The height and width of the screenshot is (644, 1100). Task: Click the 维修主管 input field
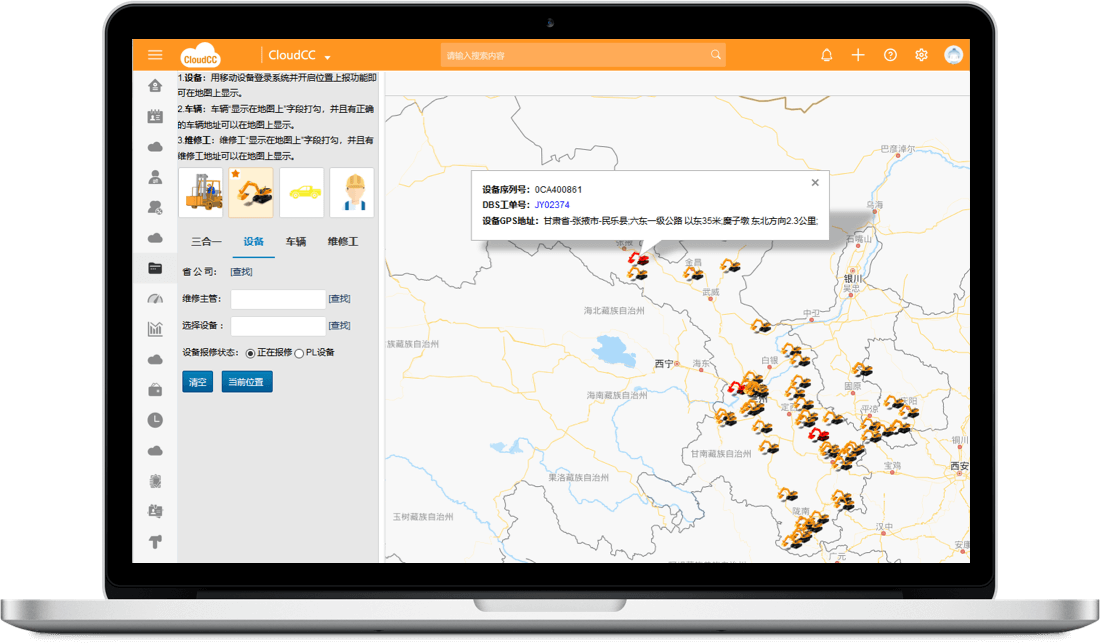point(278,299)
